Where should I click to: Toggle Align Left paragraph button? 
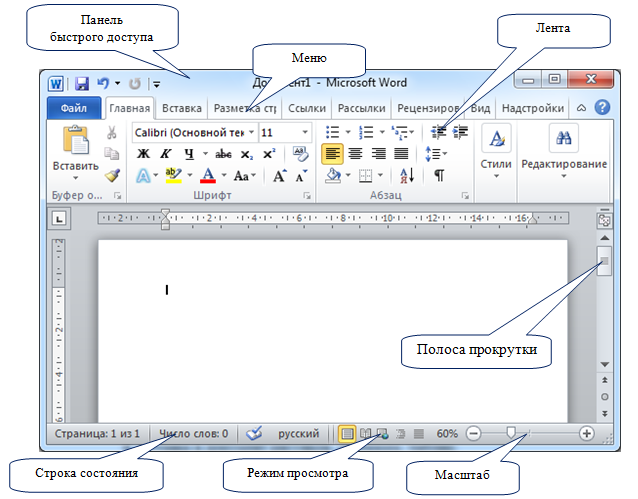(332, 154)
